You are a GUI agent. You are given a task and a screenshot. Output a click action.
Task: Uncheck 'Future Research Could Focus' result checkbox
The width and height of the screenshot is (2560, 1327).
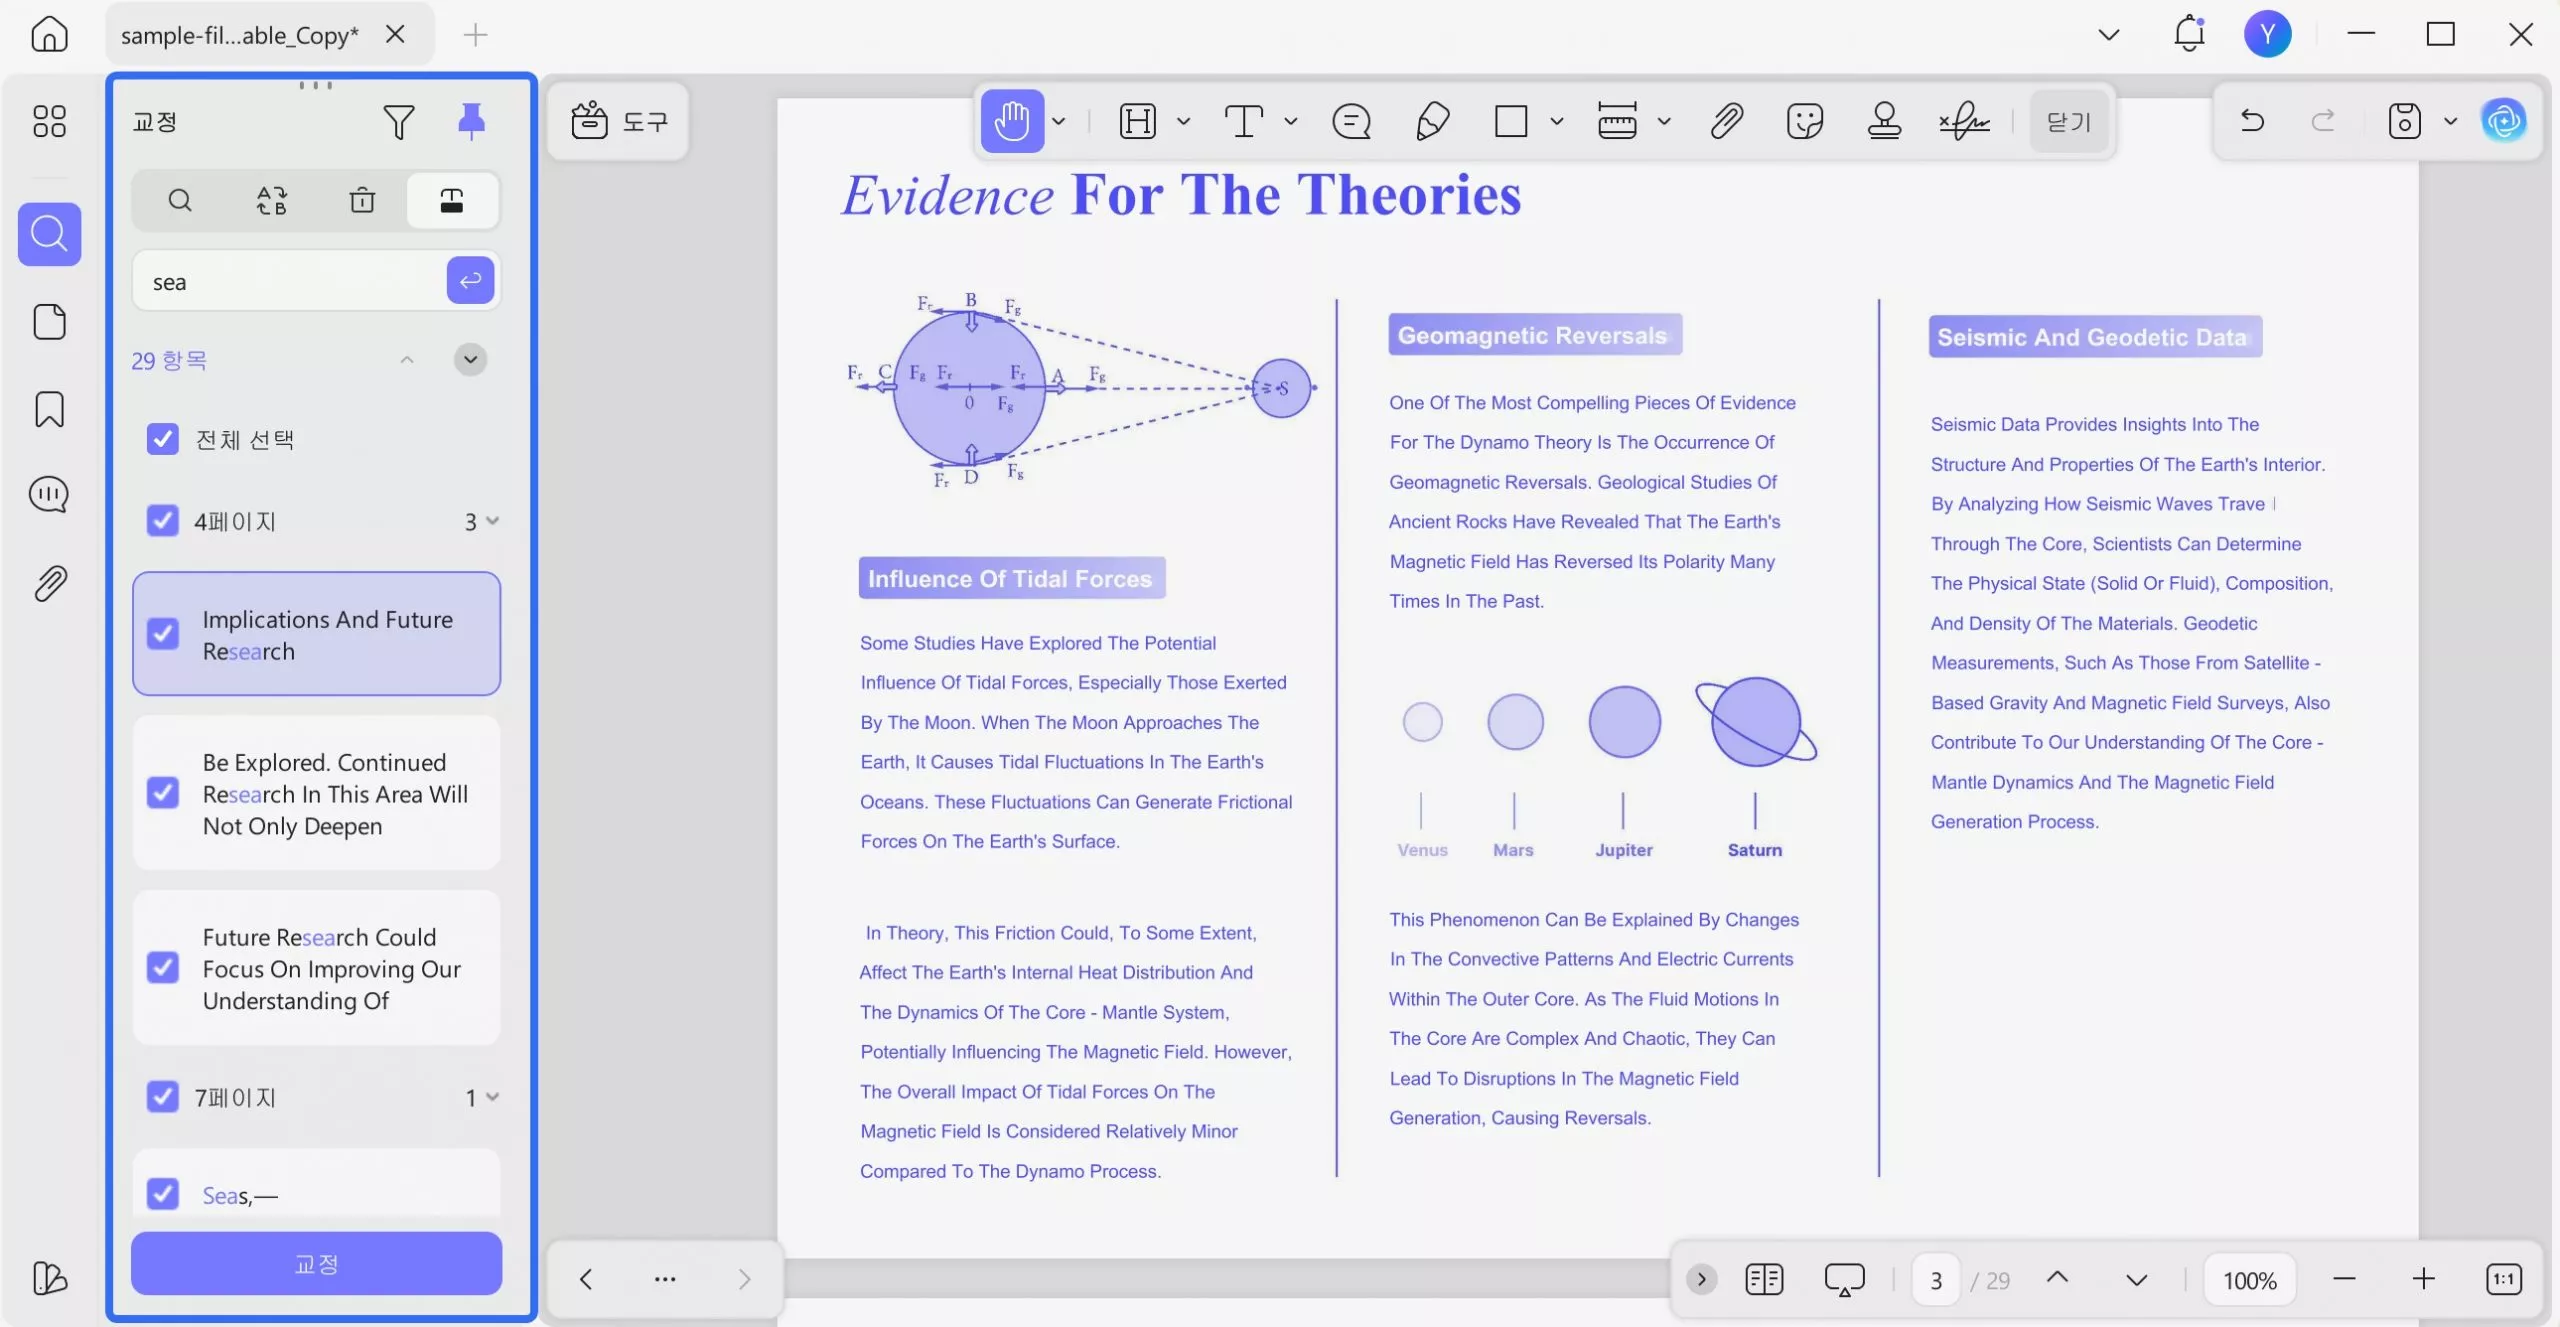click(162, 967)
